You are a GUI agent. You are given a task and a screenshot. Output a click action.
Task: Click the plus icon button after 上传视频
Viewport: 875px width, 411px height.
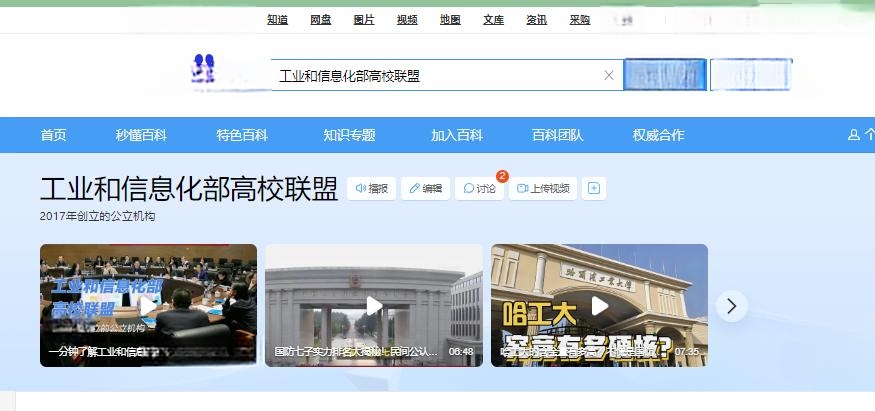point(594,188)
